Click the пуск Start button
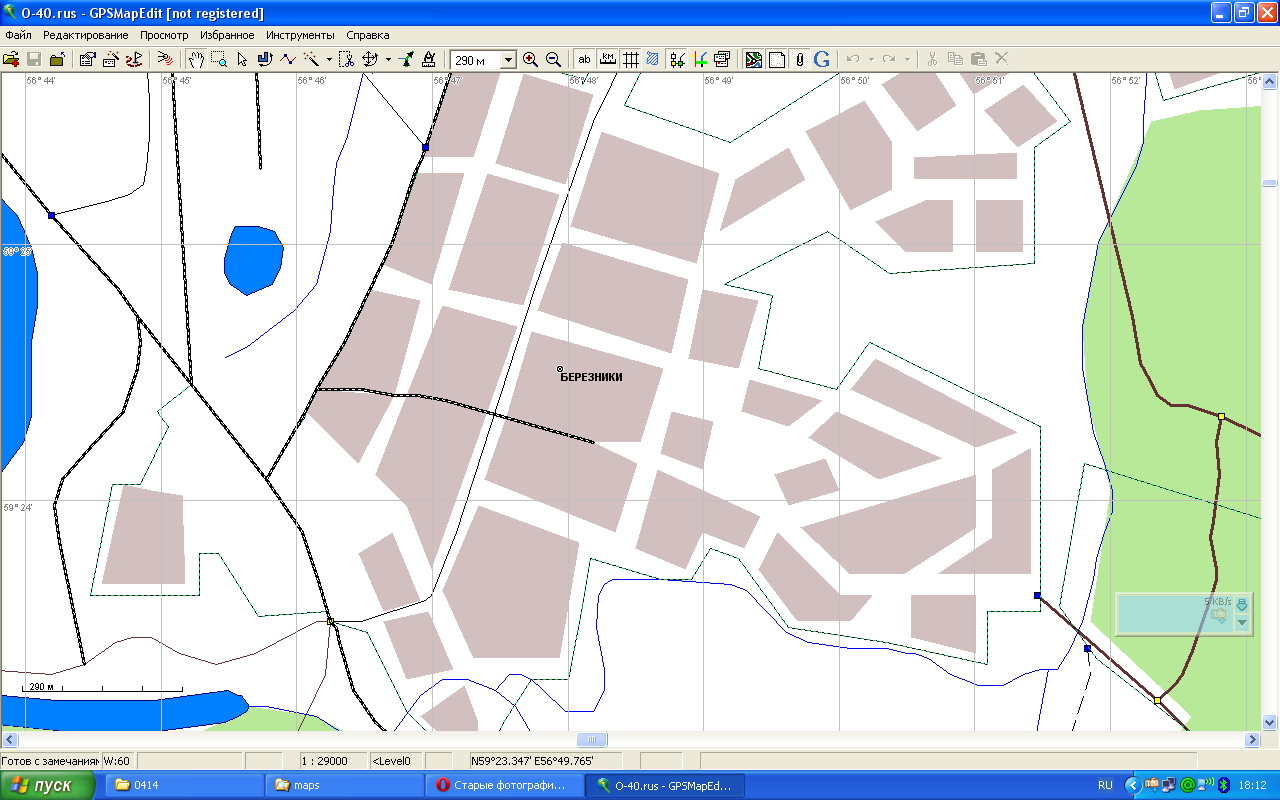Screen dimensions: 1280x800 click(x=48, y=785)
